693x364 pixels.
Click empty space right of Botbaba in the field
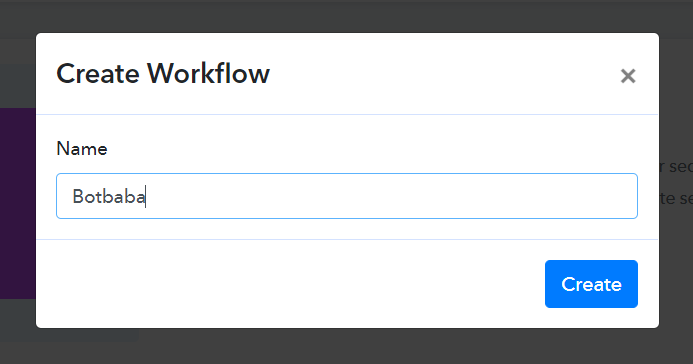pos(389,196)
